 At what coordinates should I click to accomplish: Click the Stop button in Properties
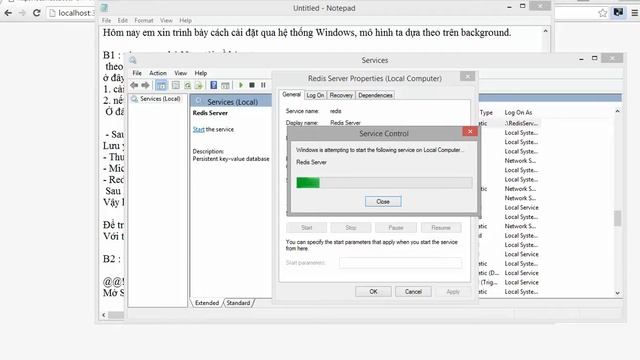pos(351,228)
